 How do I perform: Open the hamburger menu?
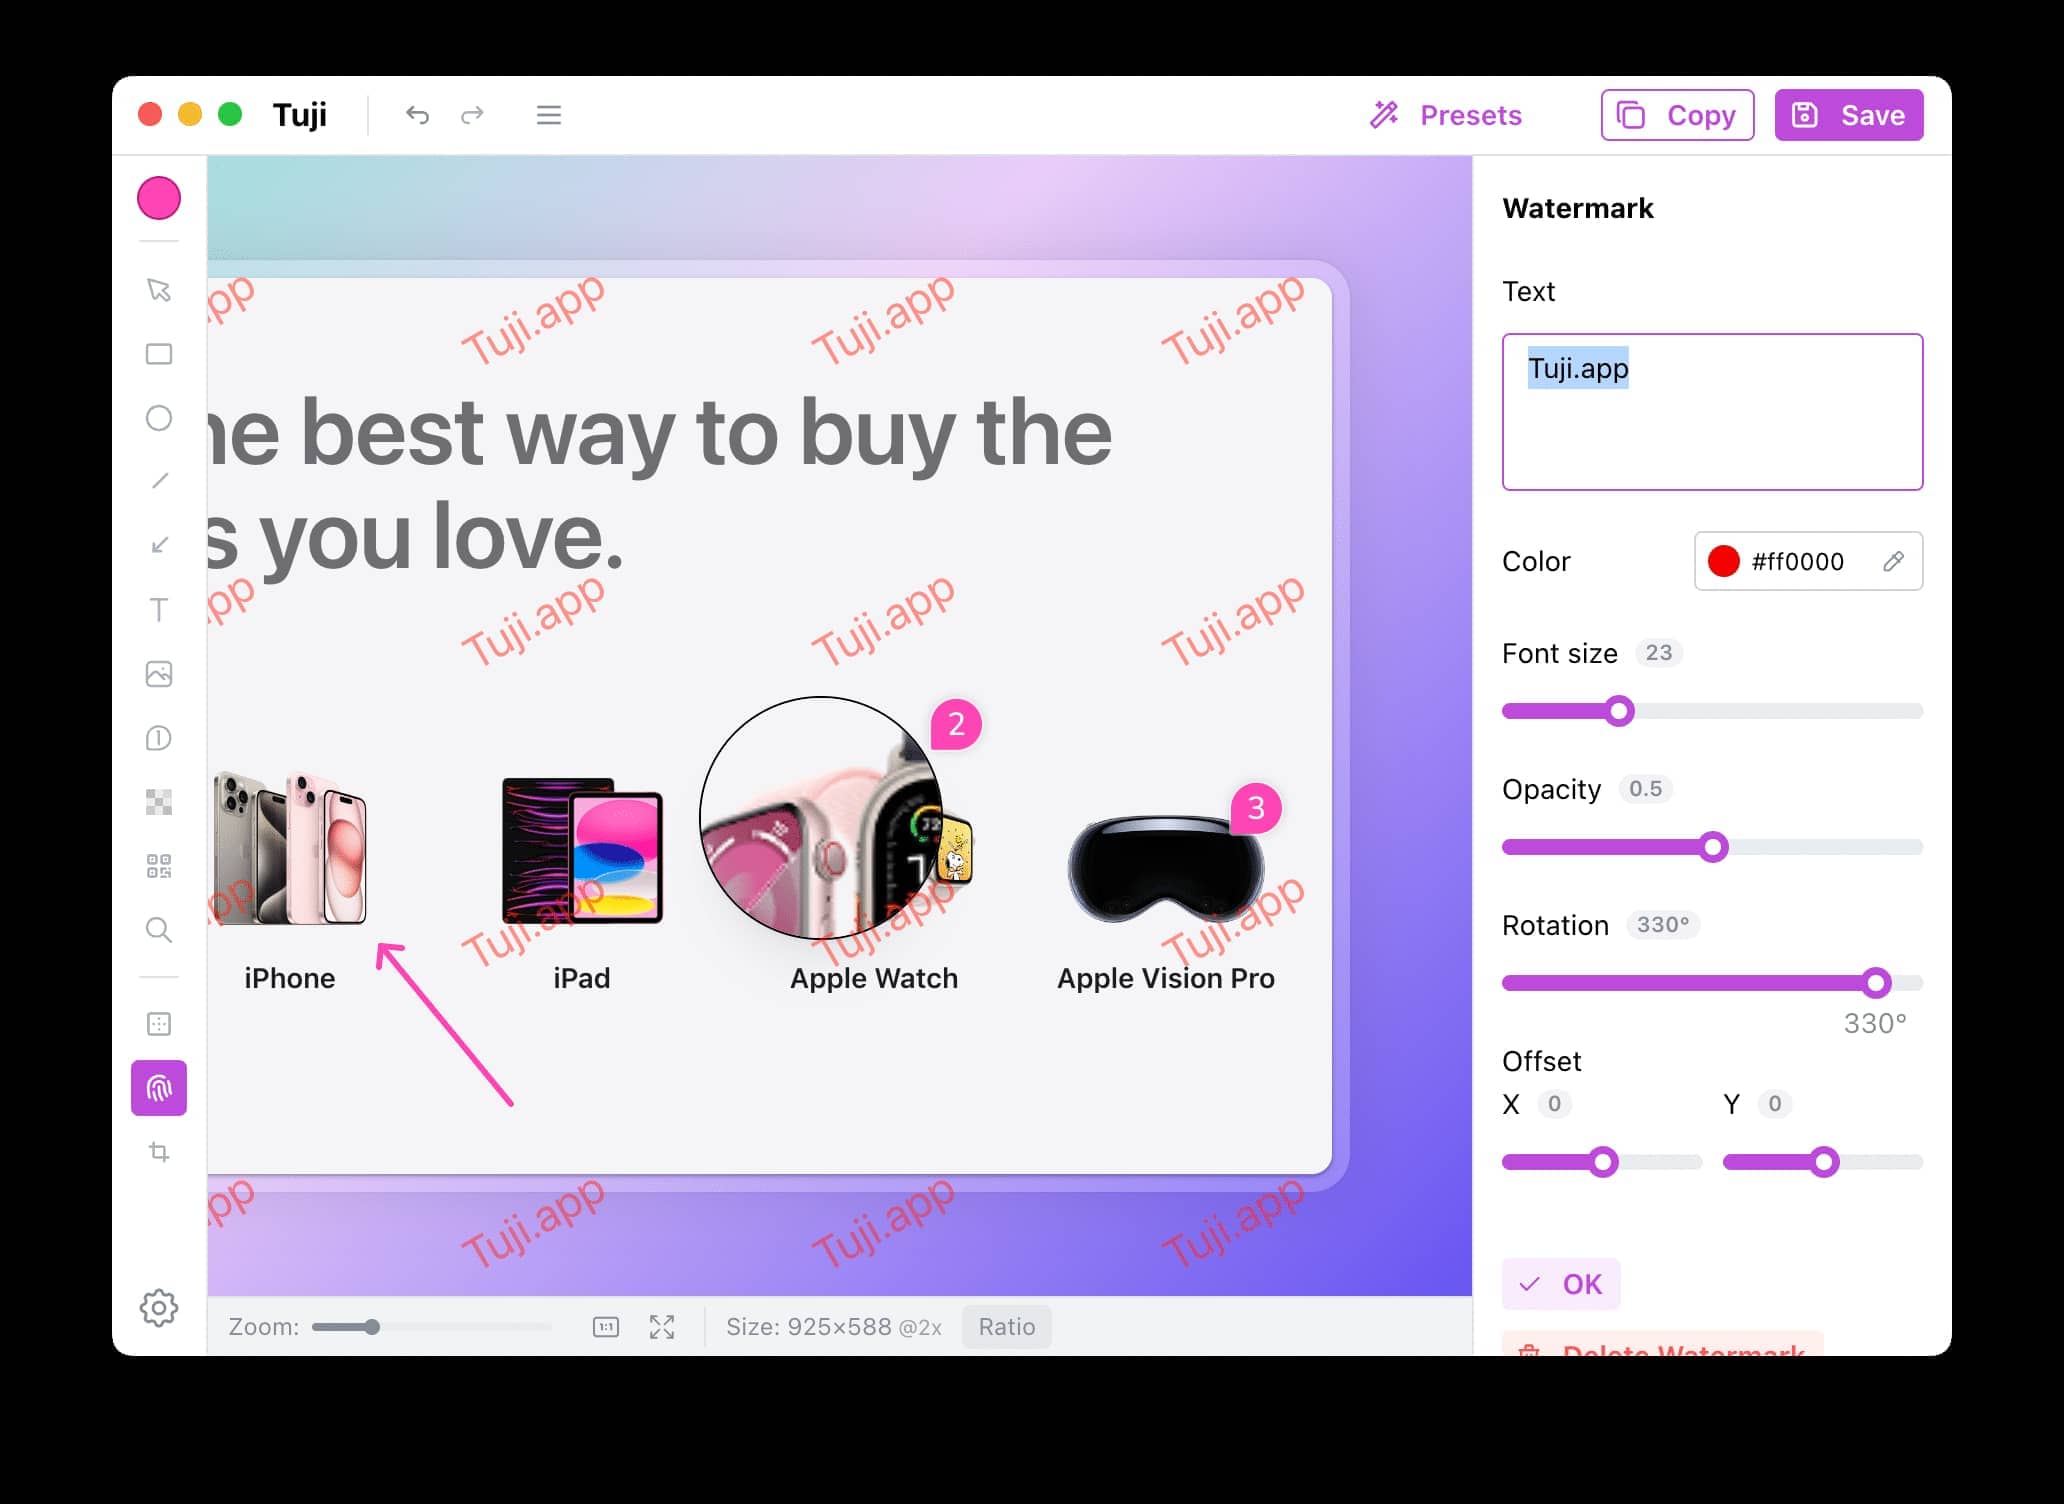click(x=548, y=115)
